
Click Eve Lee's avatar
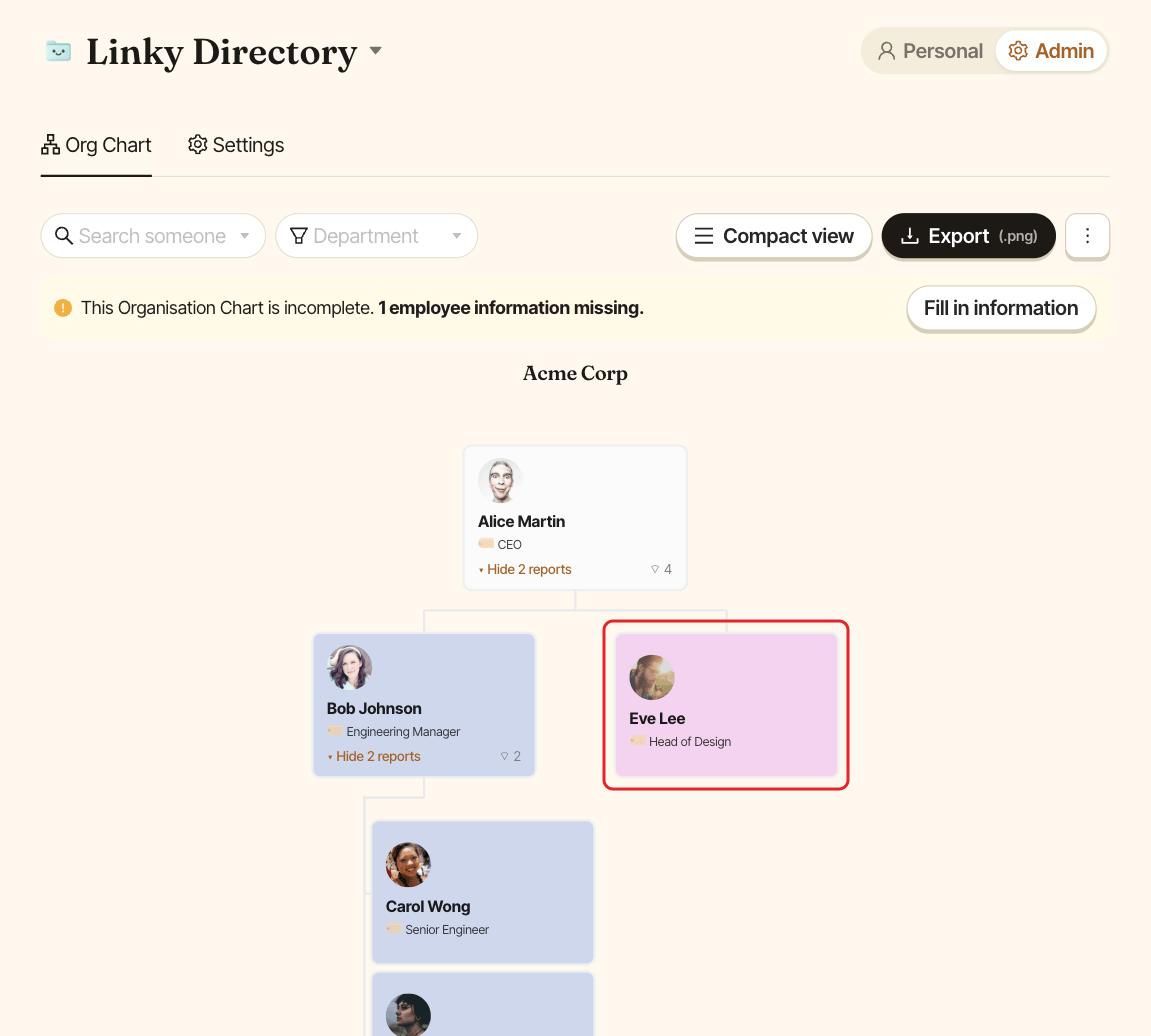(x=652, y=678)
